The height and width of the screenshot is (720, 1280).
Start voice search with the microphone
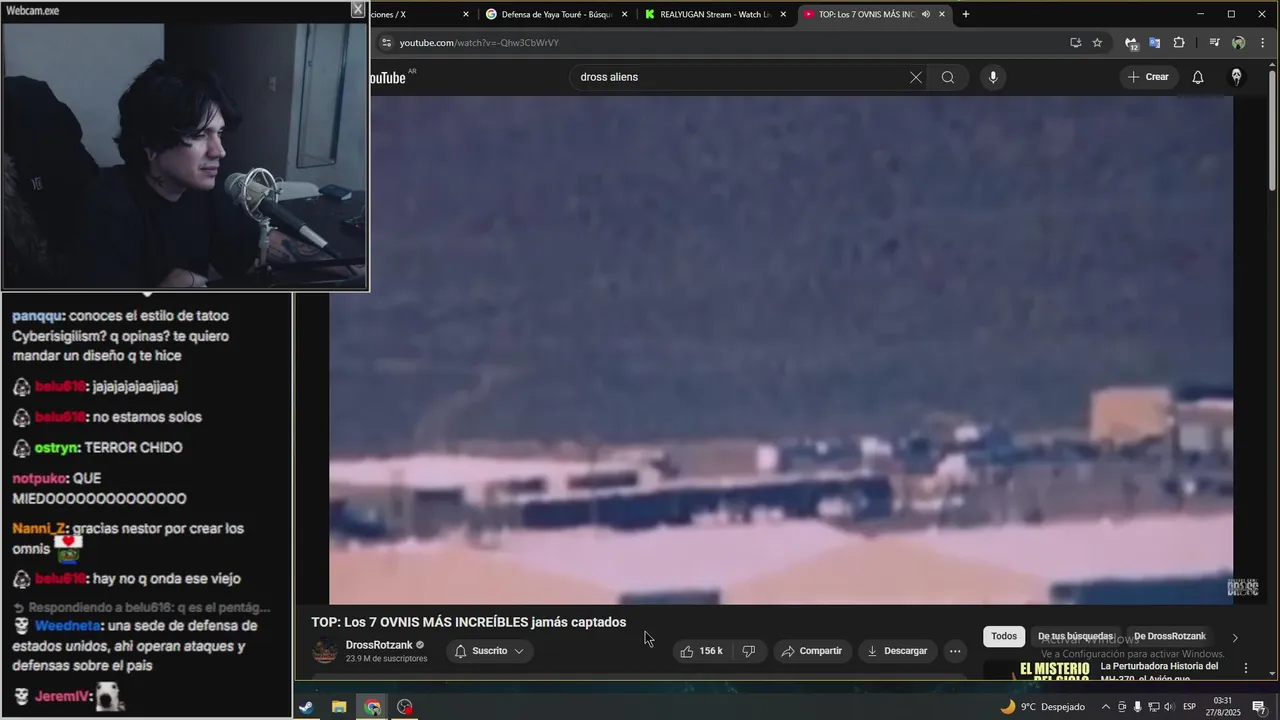pyautogui.click(x=992, y=77)
